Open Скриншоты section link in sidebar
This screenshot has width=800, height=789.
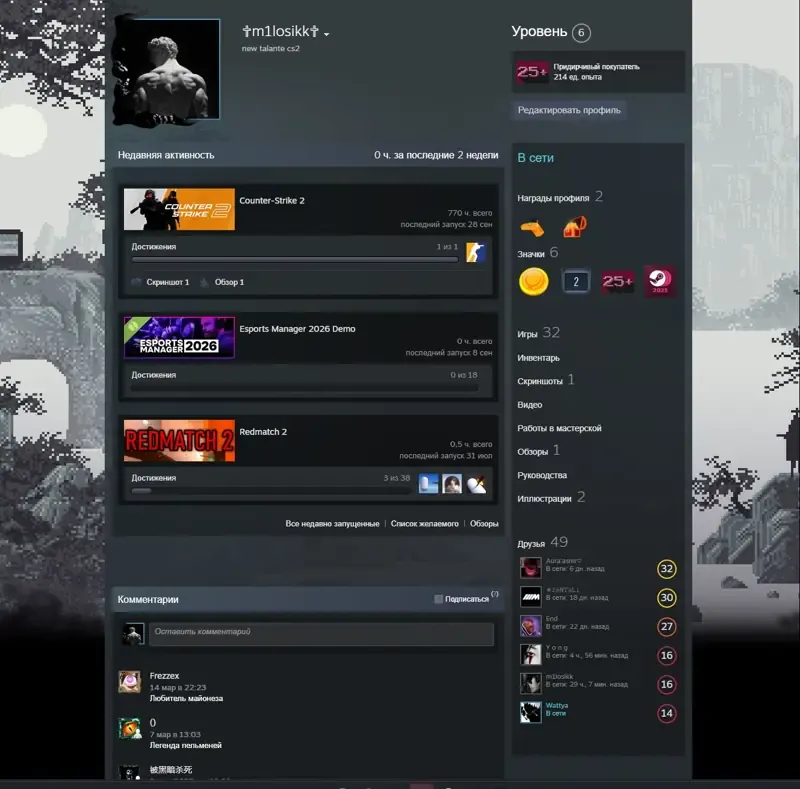pos(540,381)
